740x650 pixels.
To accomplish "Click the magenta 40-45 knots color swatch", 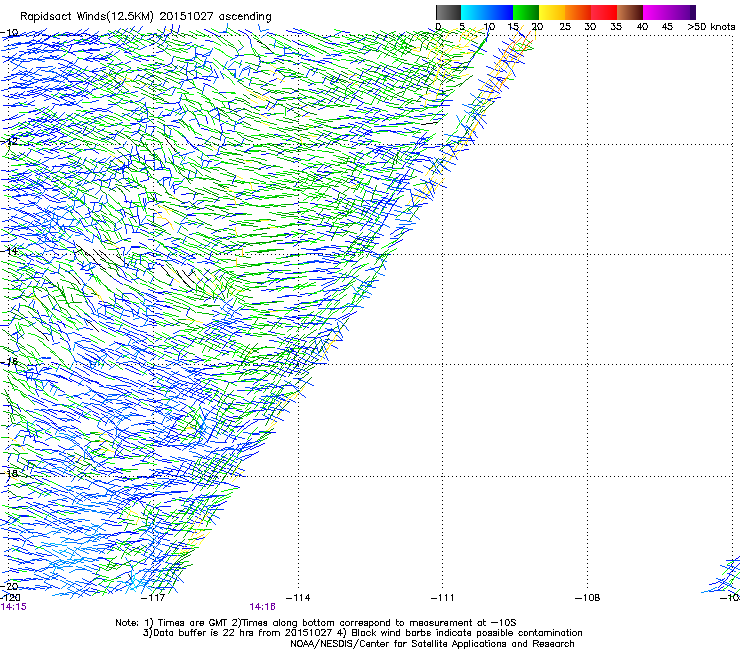I will [x=656, y=12].
